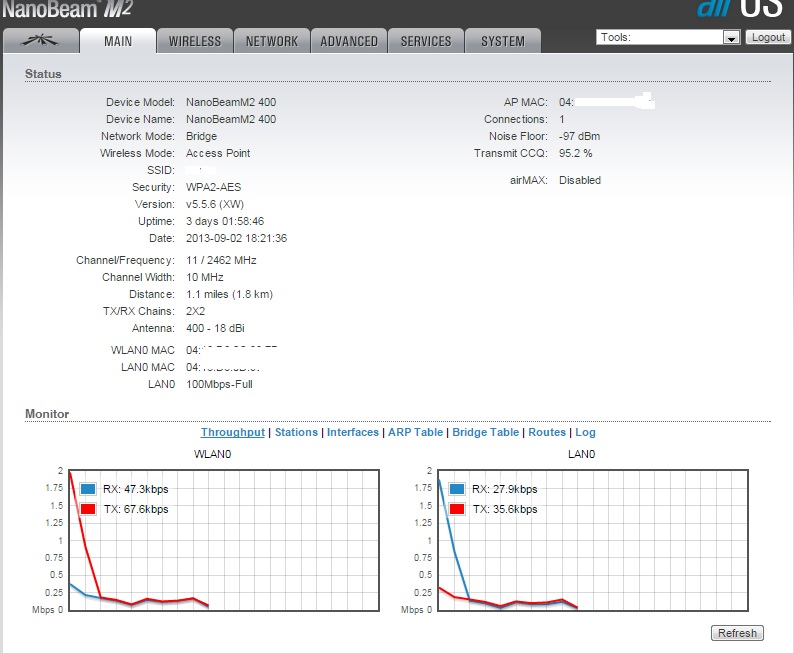Select the TX/RX Chains value 2X2
This screenshot has width=794, height=653.
coord(195,311)
